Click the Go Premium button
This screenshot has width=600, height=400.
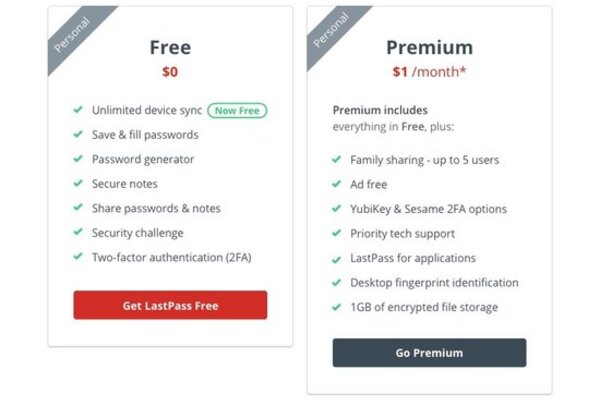pyautogui.click(x=429, y=353)
